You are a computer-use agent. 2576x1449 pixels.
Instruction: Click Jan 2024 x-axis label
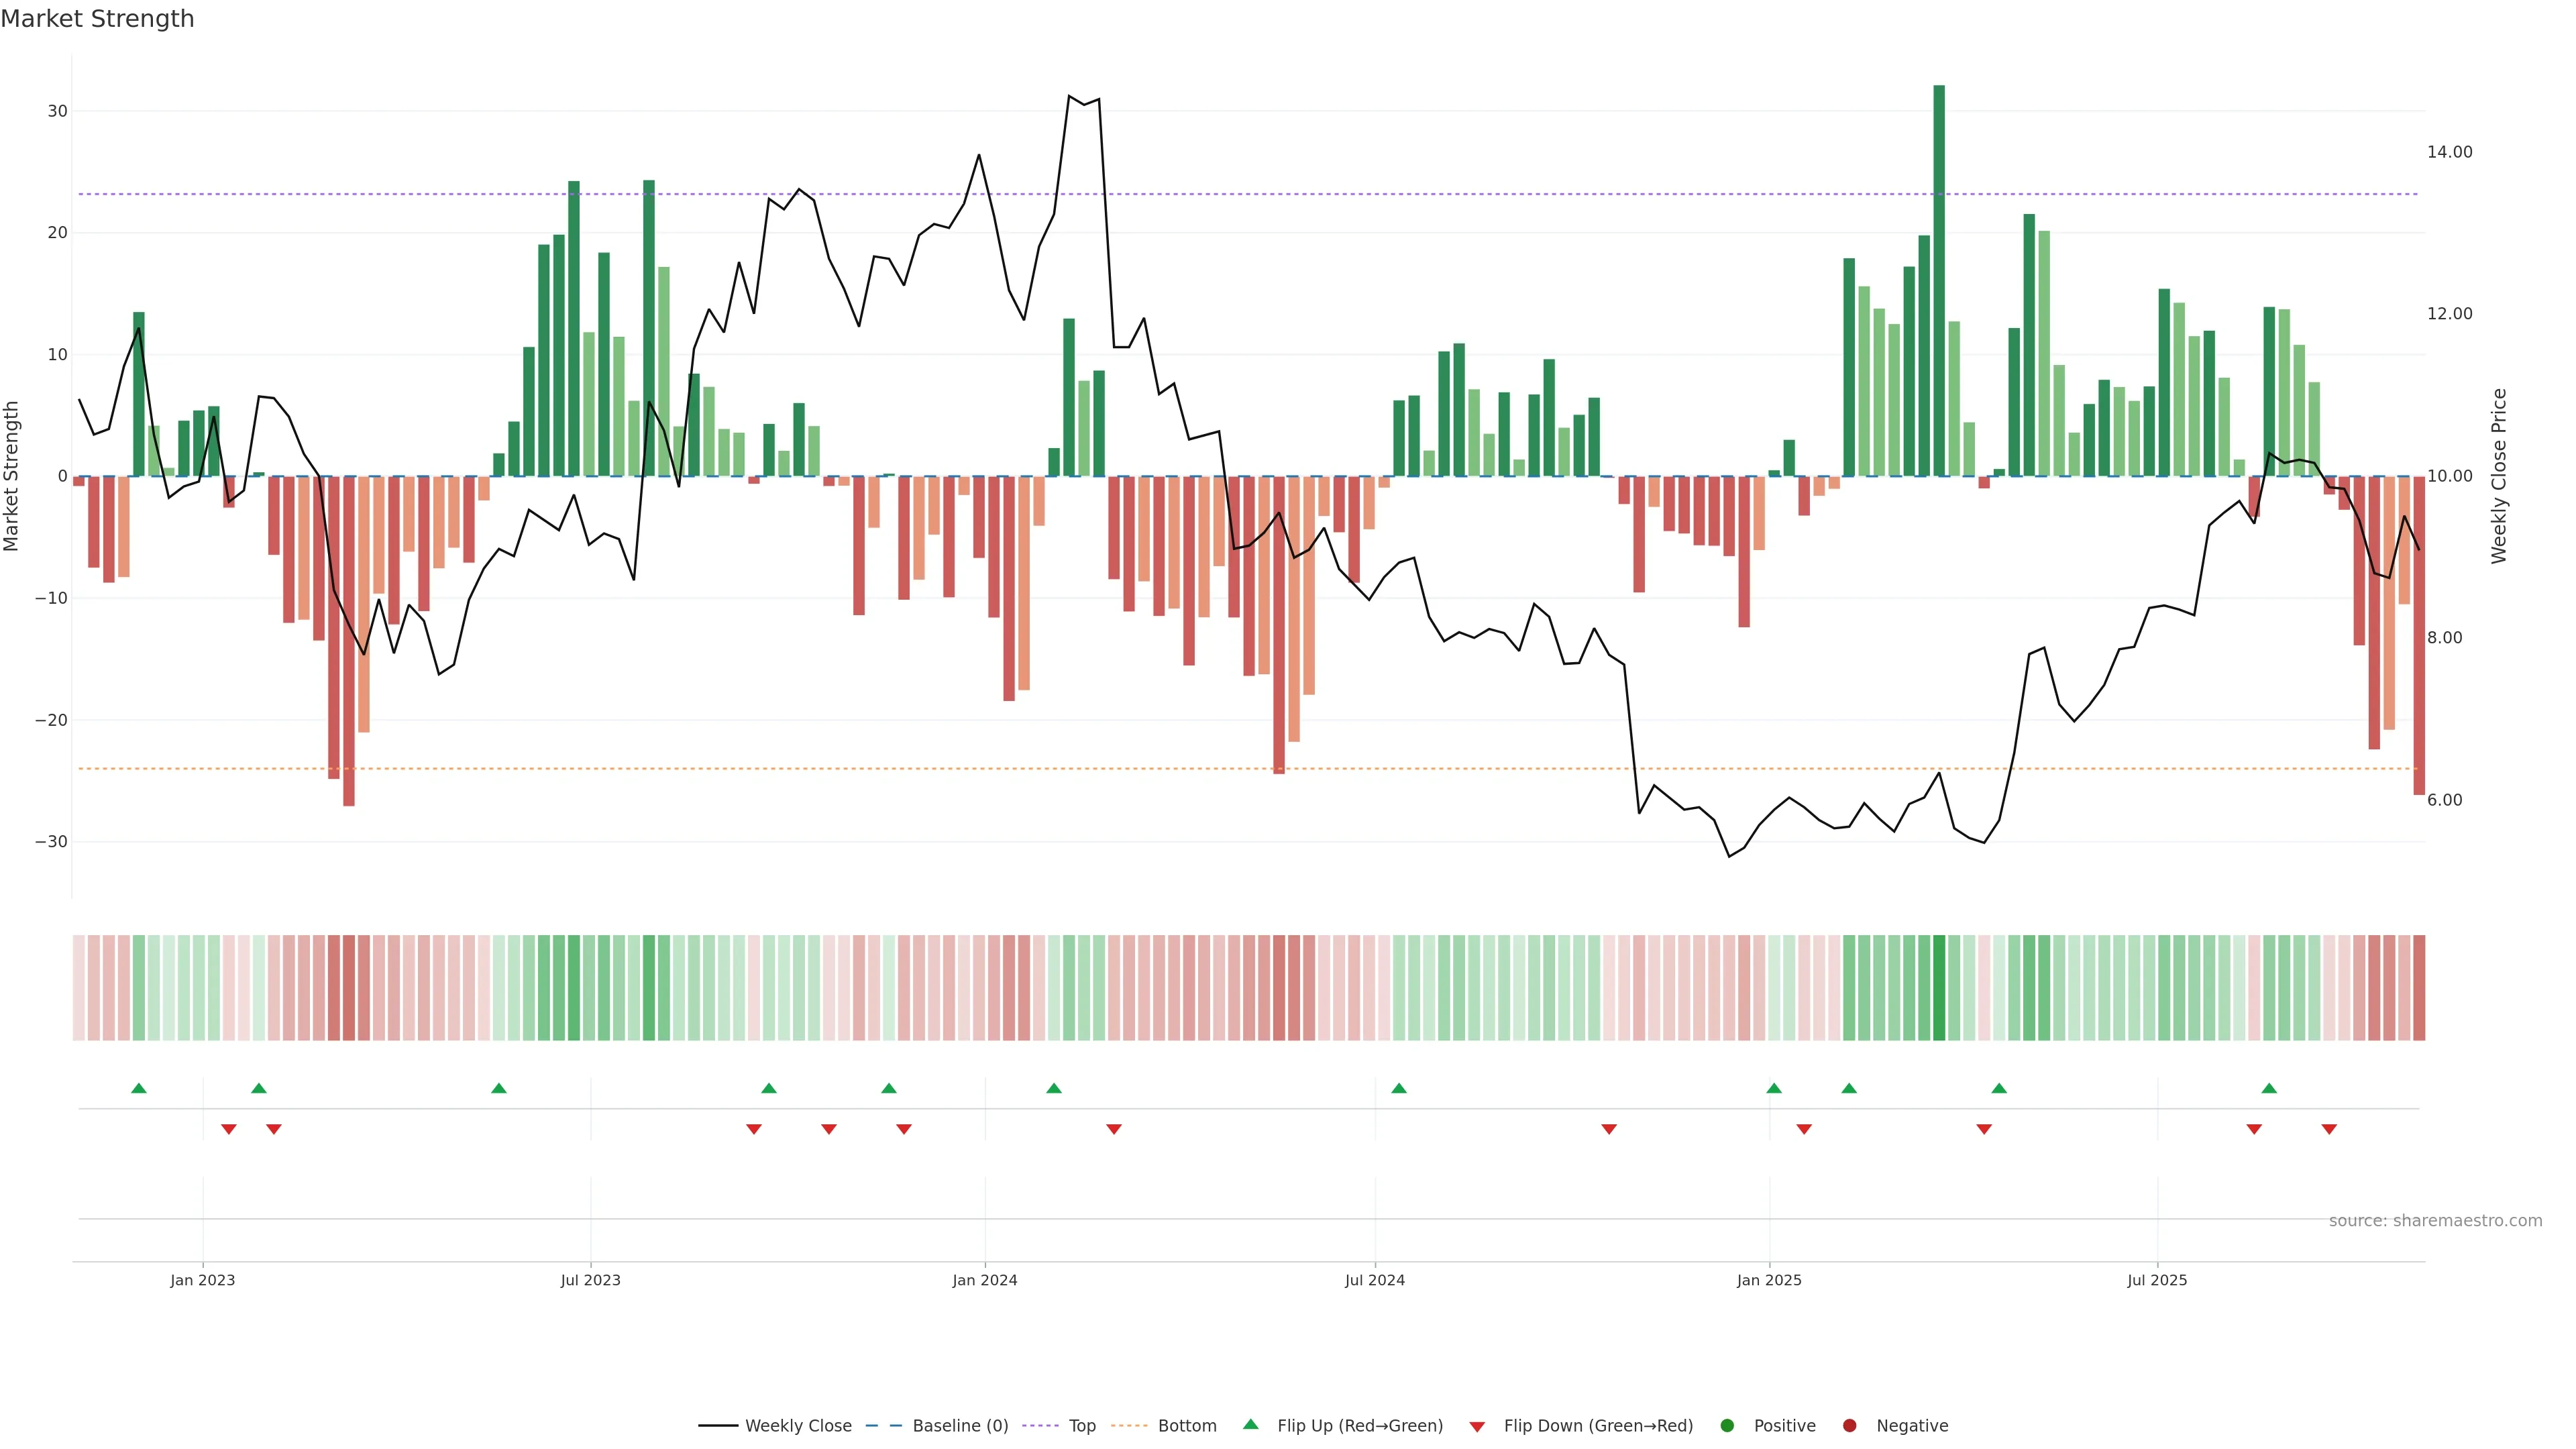(x=985, y=1280)
